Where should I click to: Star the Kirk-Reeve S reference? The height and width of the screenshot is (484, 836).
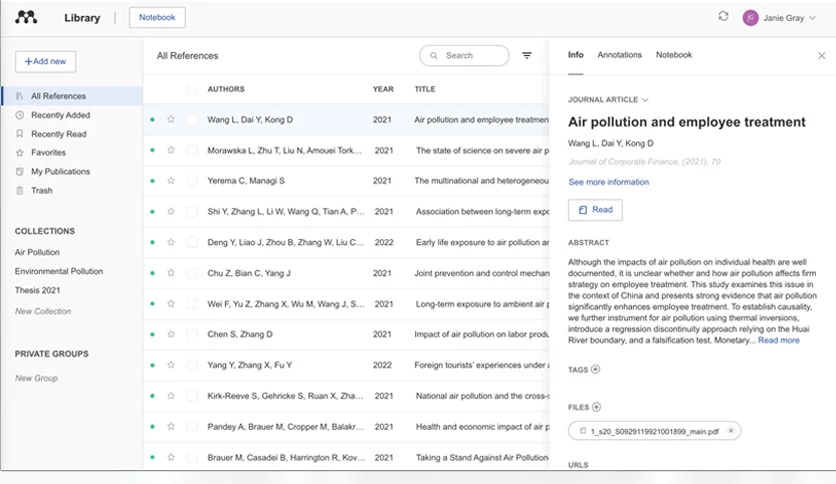(x=171, y=396)
